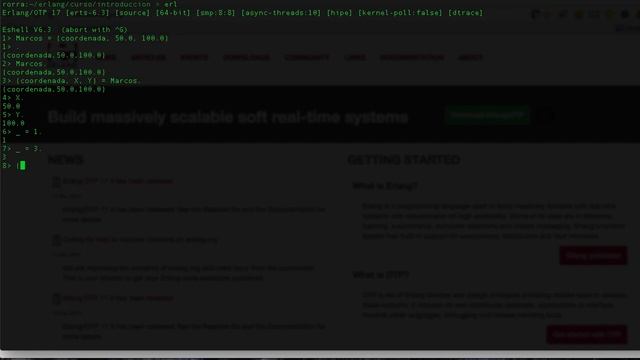Click the '50.0' output value

[x=11, y=107]
